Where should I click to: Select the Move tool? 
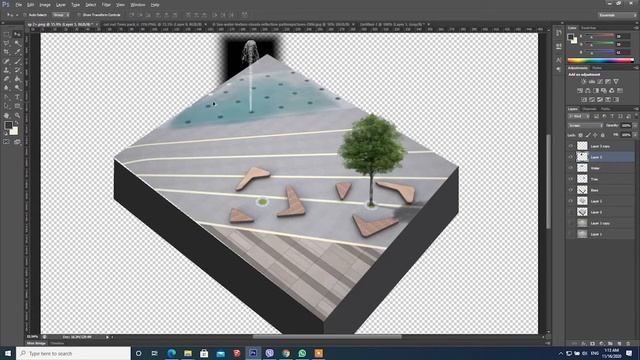click(x=17, y=34)
